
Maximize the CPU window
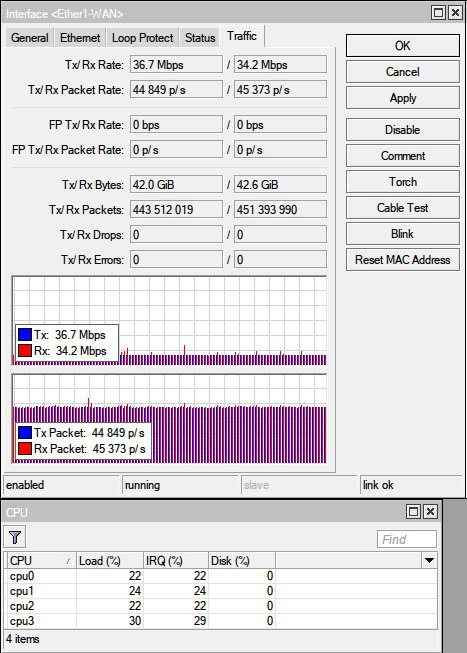pyautogui.click(x=414, y=511)
